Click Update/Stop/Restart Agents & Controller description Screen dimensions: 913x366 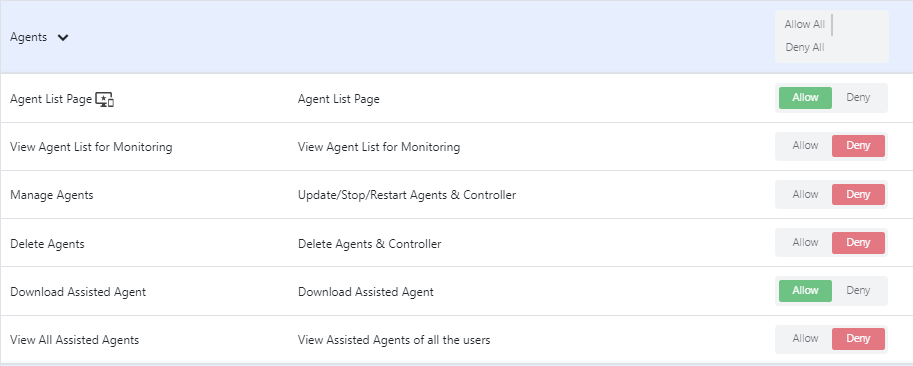pyautogui.click(x=407, y=196)
